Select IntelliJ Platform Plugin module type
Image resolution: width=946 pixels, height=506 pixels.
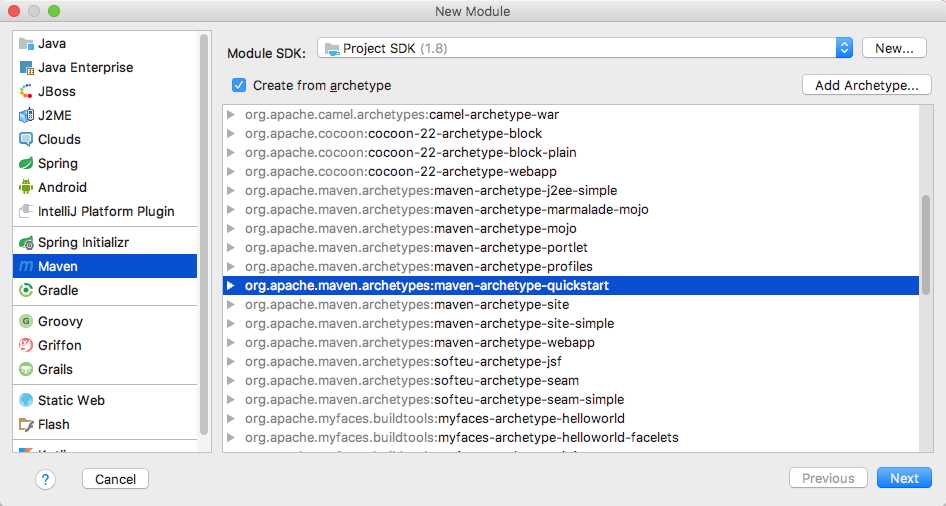pos(105,212)
